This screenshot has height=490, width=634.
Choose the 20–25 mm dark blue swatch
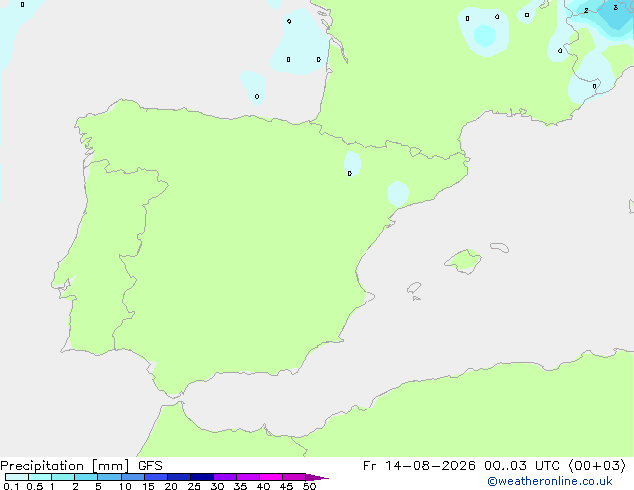click(179, 477)
